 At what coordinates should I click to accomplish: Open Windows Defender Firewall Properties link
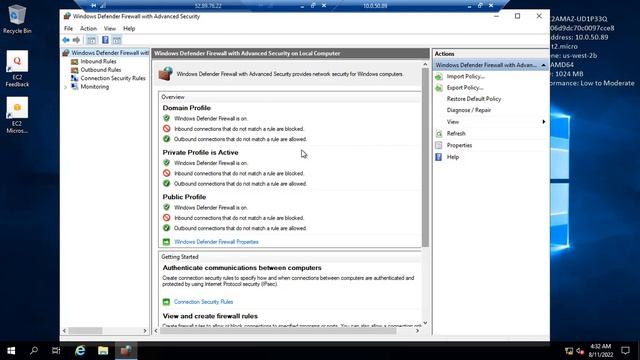[216, 242]
